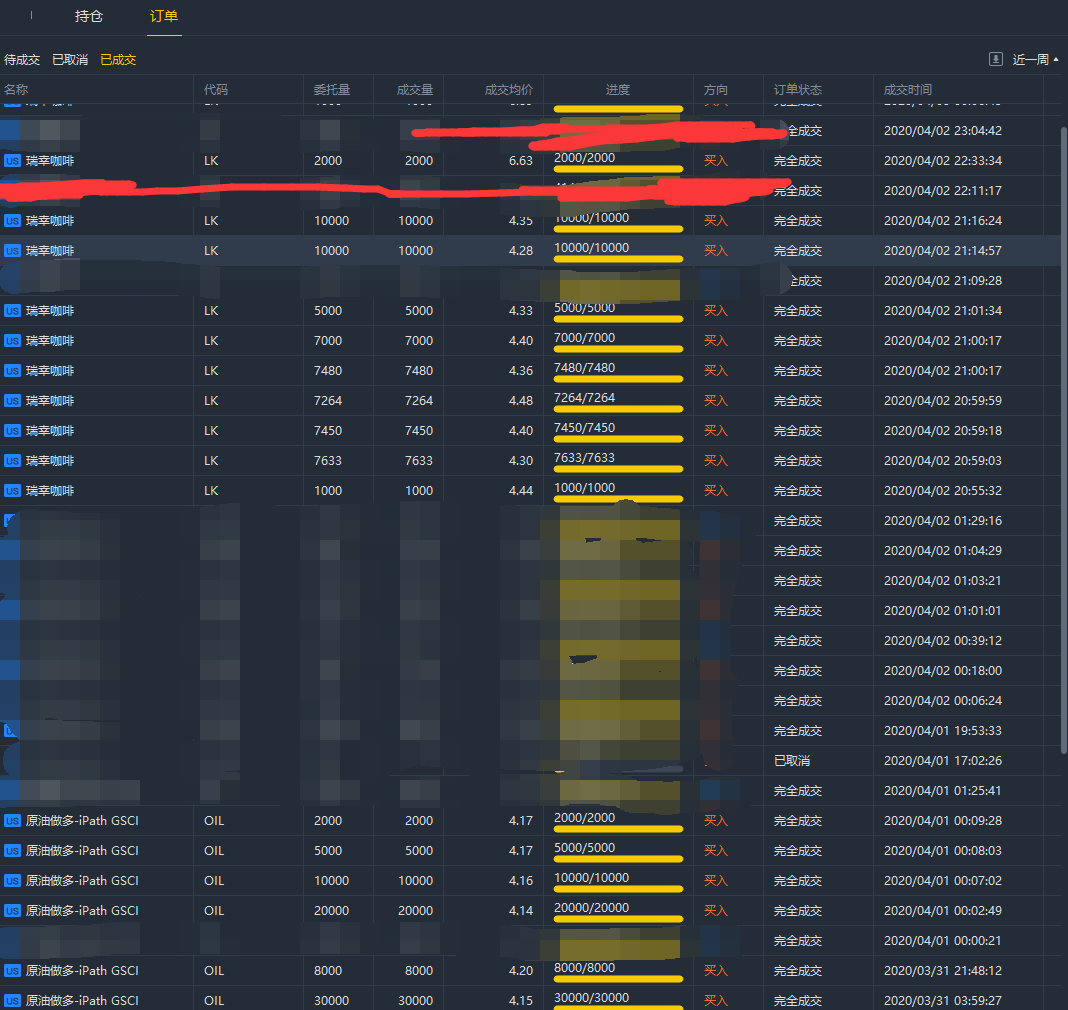Click the time 2020/04/02 23:04:42

943,131
